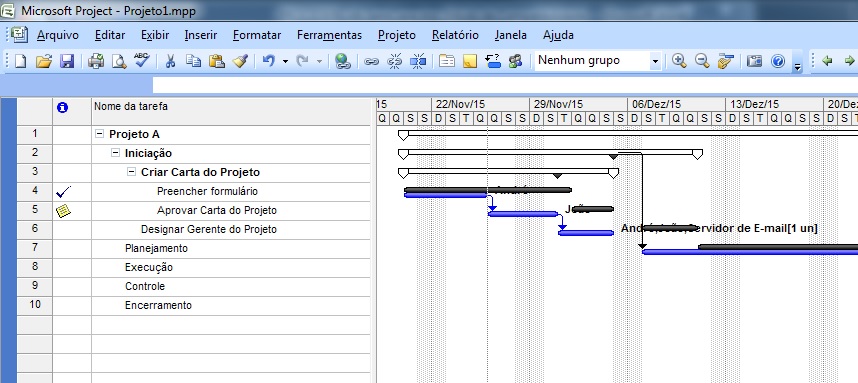The image size is (858, 383).
Task: Click the Nome da tarefa column header
Action: [231, 112]
